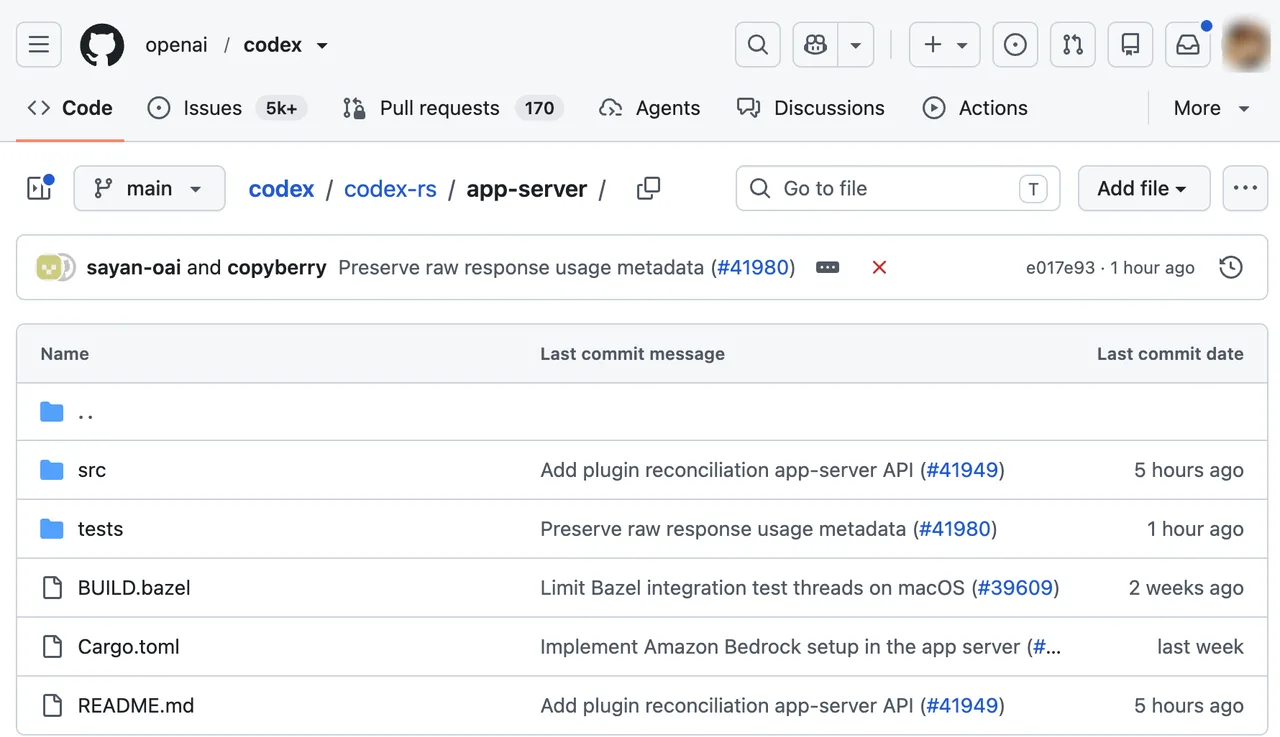Viewport: 1280px width, 737px height.
Task: Focus the Go to file search field
Action: 898,188
